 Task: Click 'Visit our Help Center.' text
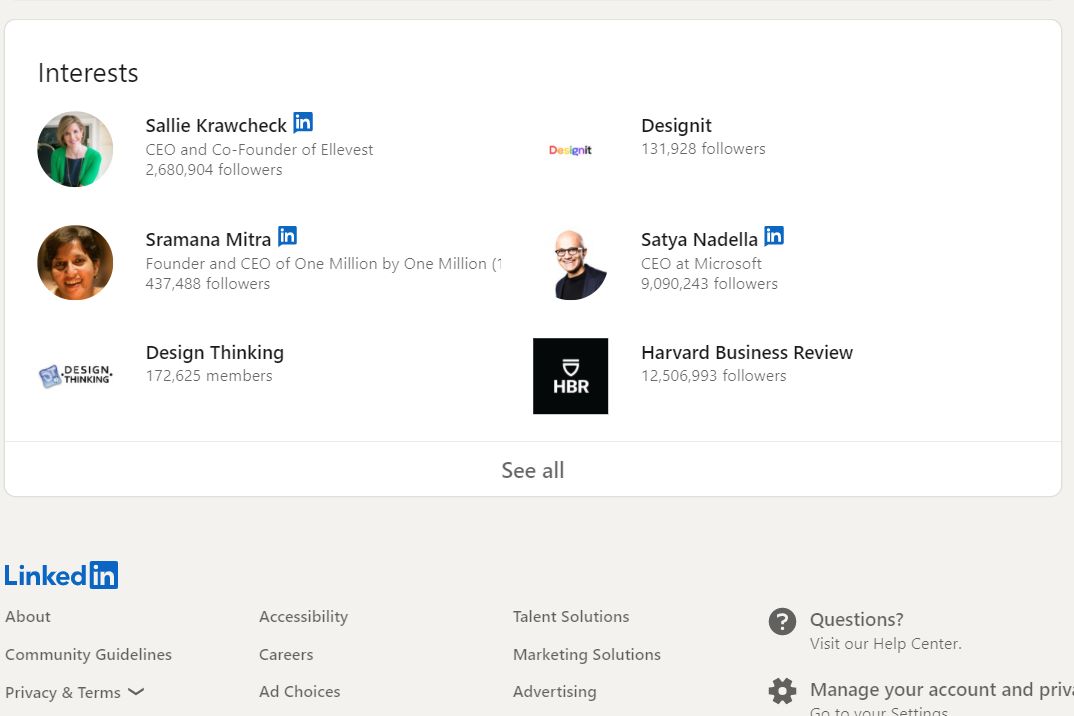(886, 643)
